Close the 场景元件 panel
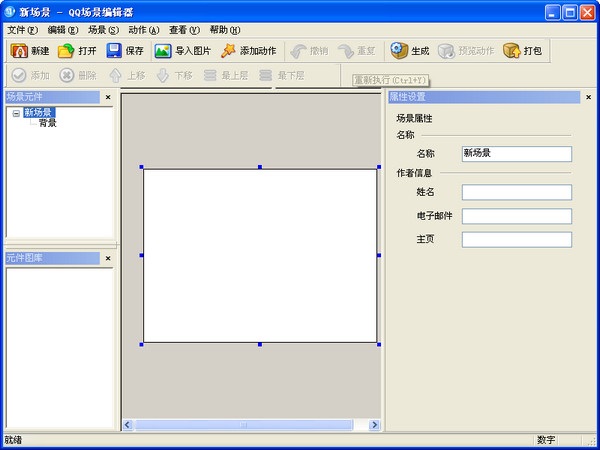Viewport: 600px width, 450px height. tap(108, 97)
